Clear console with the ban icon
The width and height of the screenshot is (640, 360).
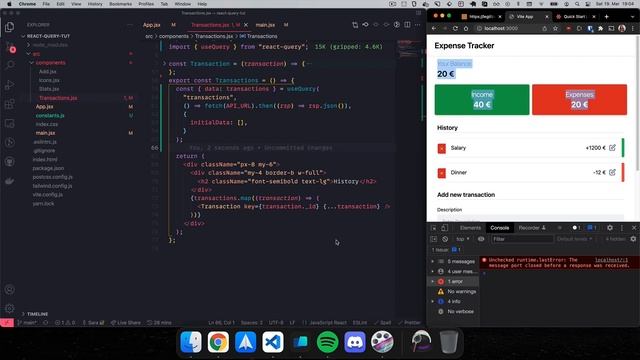445,239
